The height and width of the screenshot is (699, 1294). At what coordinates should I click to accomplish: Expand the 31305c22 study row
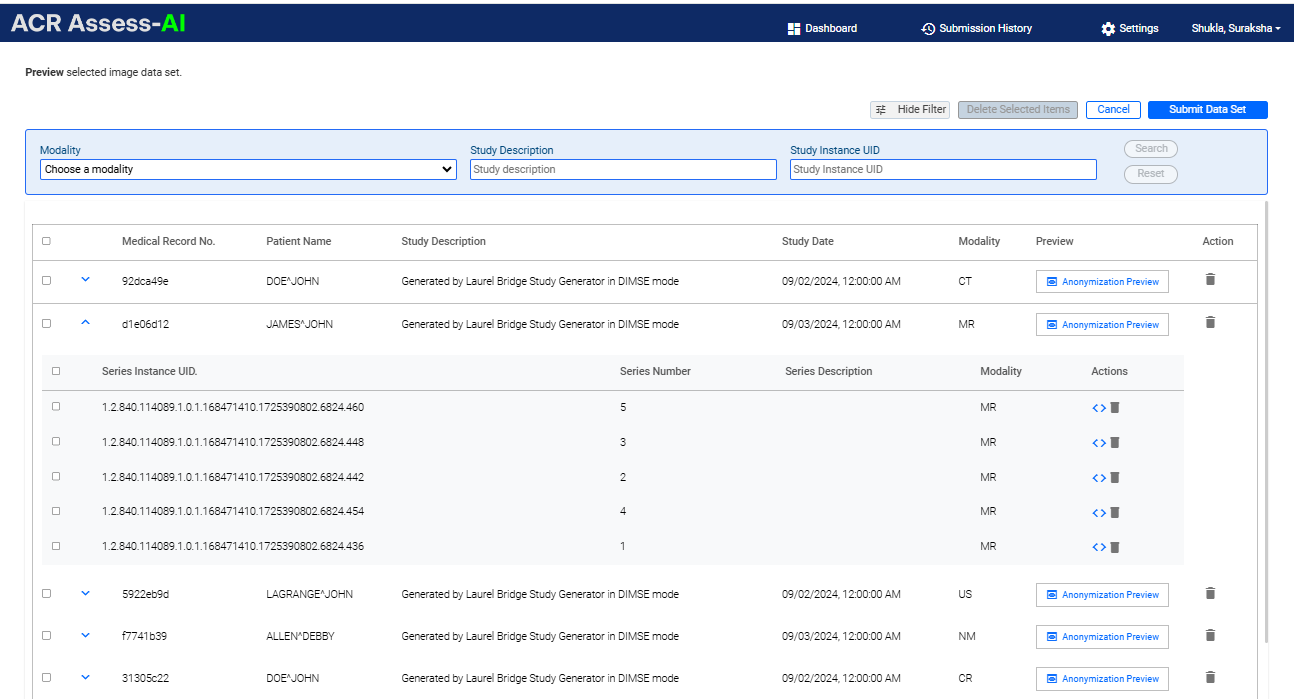(85, 677)
